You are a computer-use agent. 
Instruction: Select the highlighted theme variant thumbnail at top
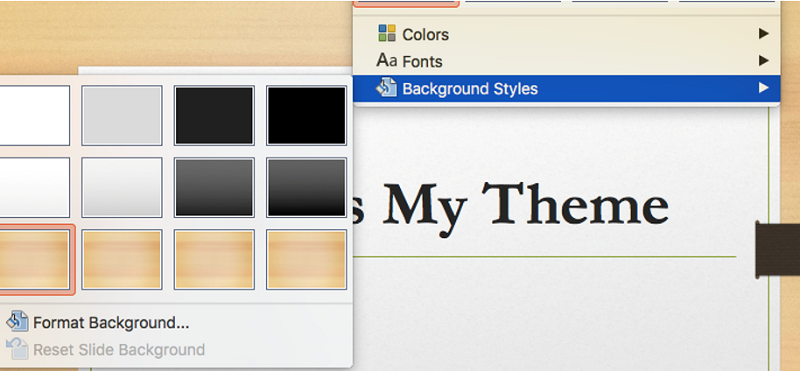pyautogui.click(x=407, y=3)
